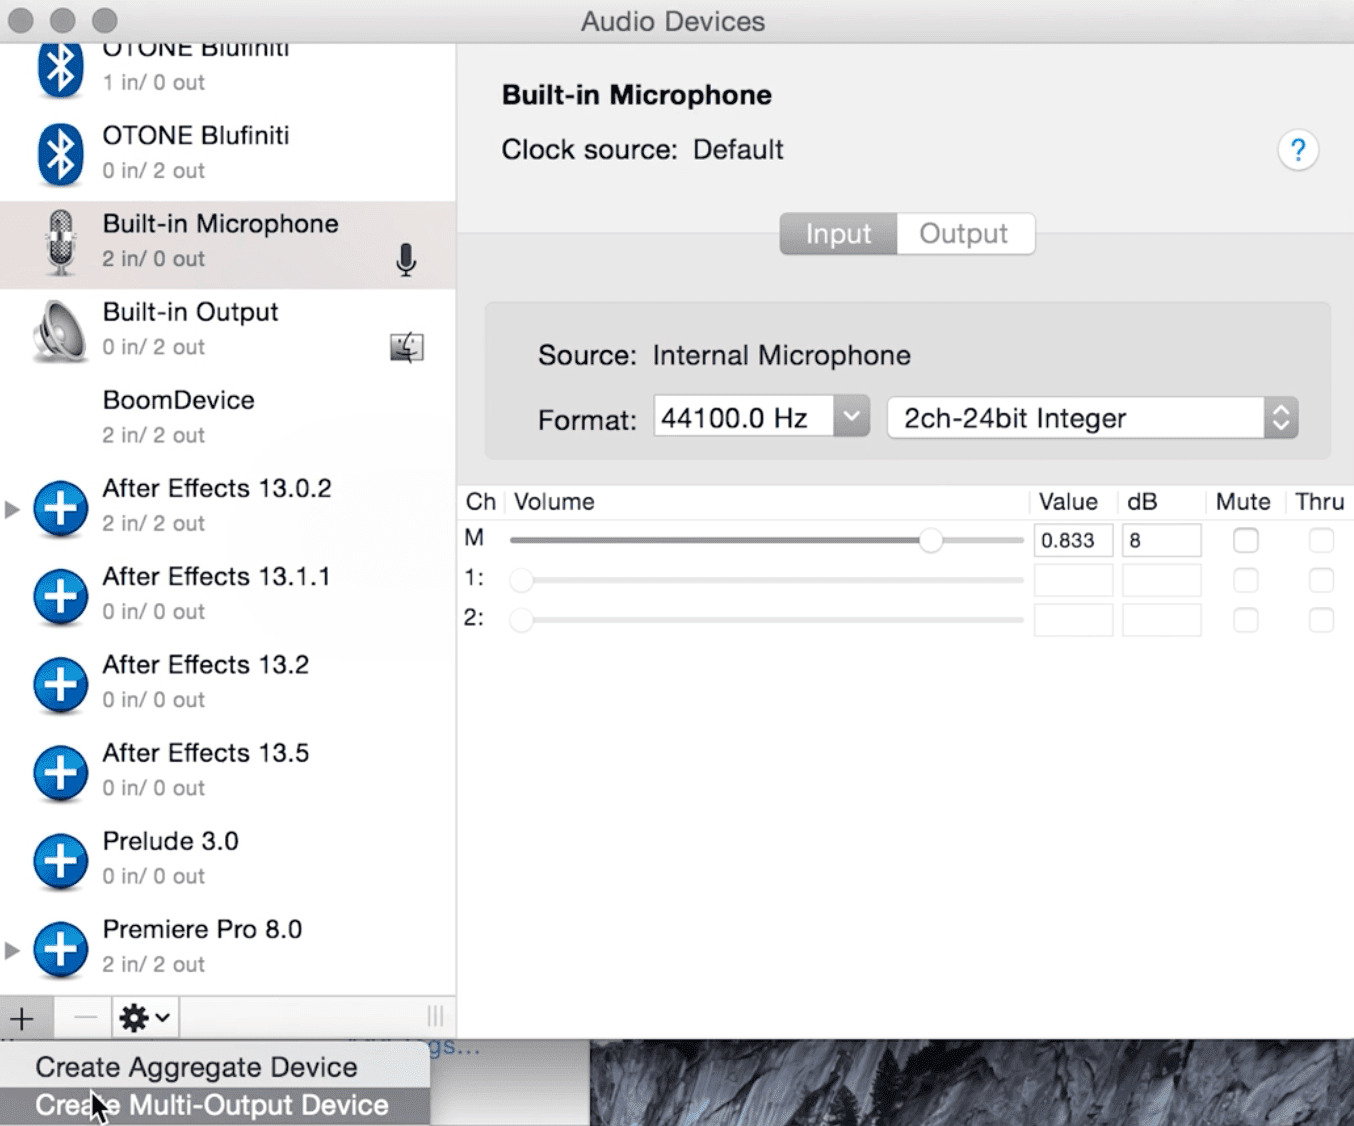
Task: Select BoomDevice in the device list
Action: (x=228, y=418)
